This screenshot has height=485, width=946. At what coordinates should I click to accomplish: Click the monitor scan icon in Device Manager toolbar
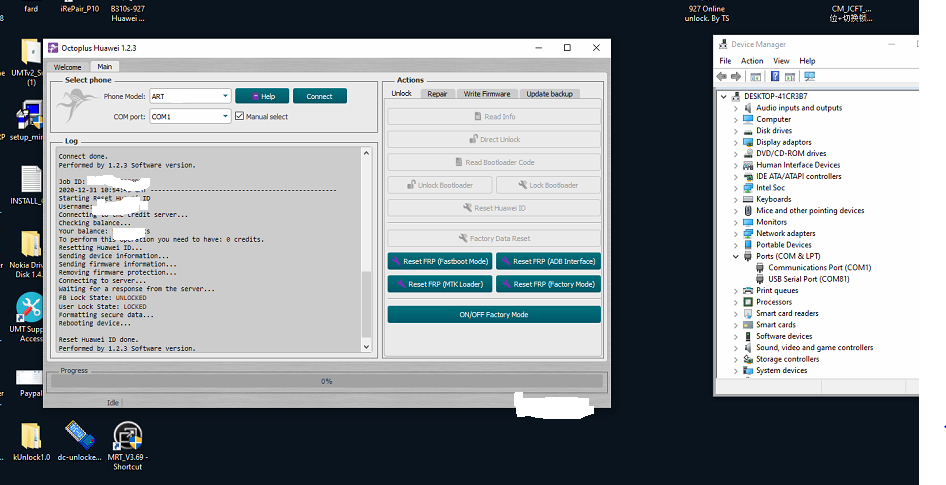[x=810, y=77]
